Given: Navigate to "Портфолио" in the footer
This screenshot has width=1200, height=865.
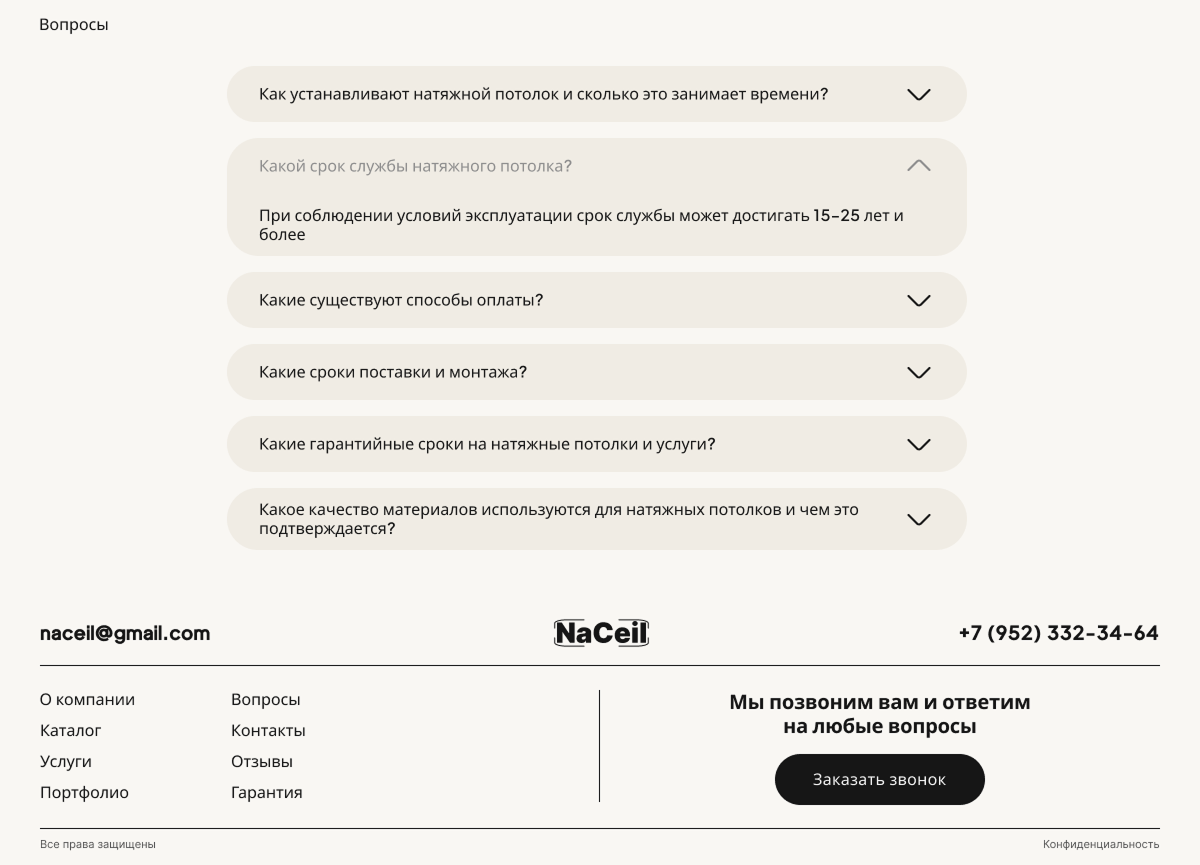Looking at the screenshot, I should click(x=84, y=792).
